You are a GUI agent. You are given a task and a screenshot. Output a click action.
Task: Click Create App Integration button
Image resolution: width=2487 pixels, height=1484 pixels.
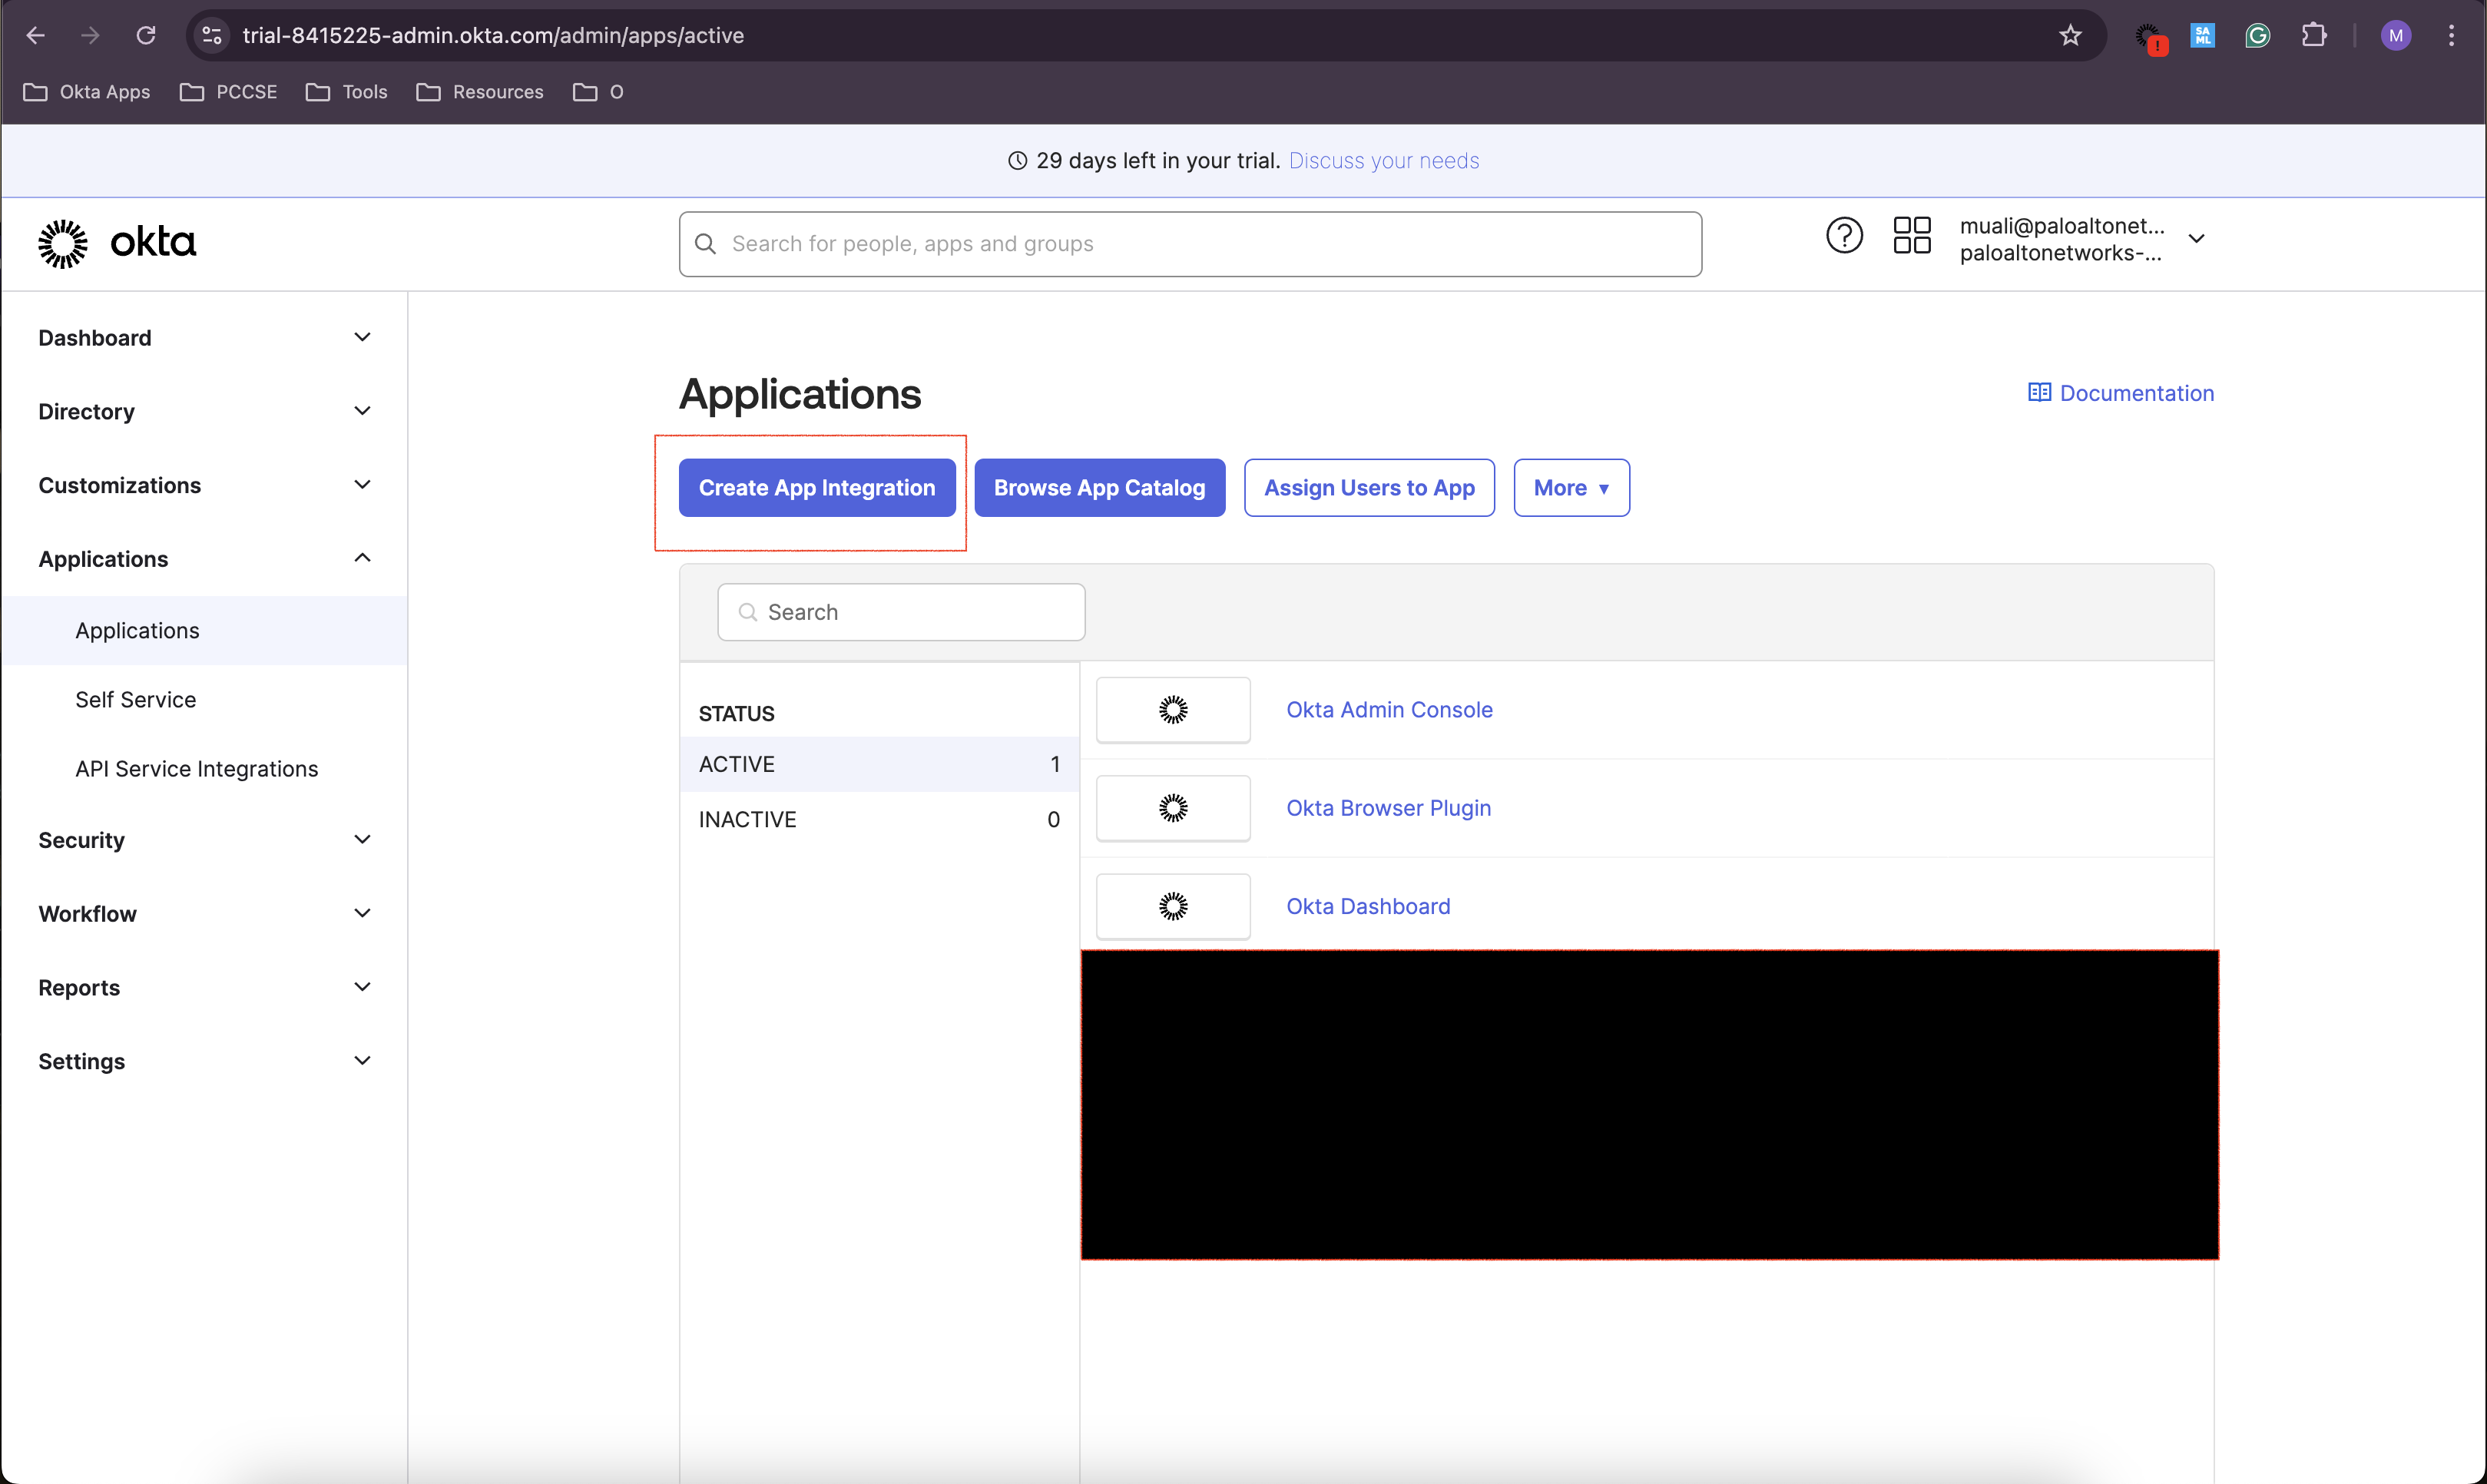click(x=816, y=488)
